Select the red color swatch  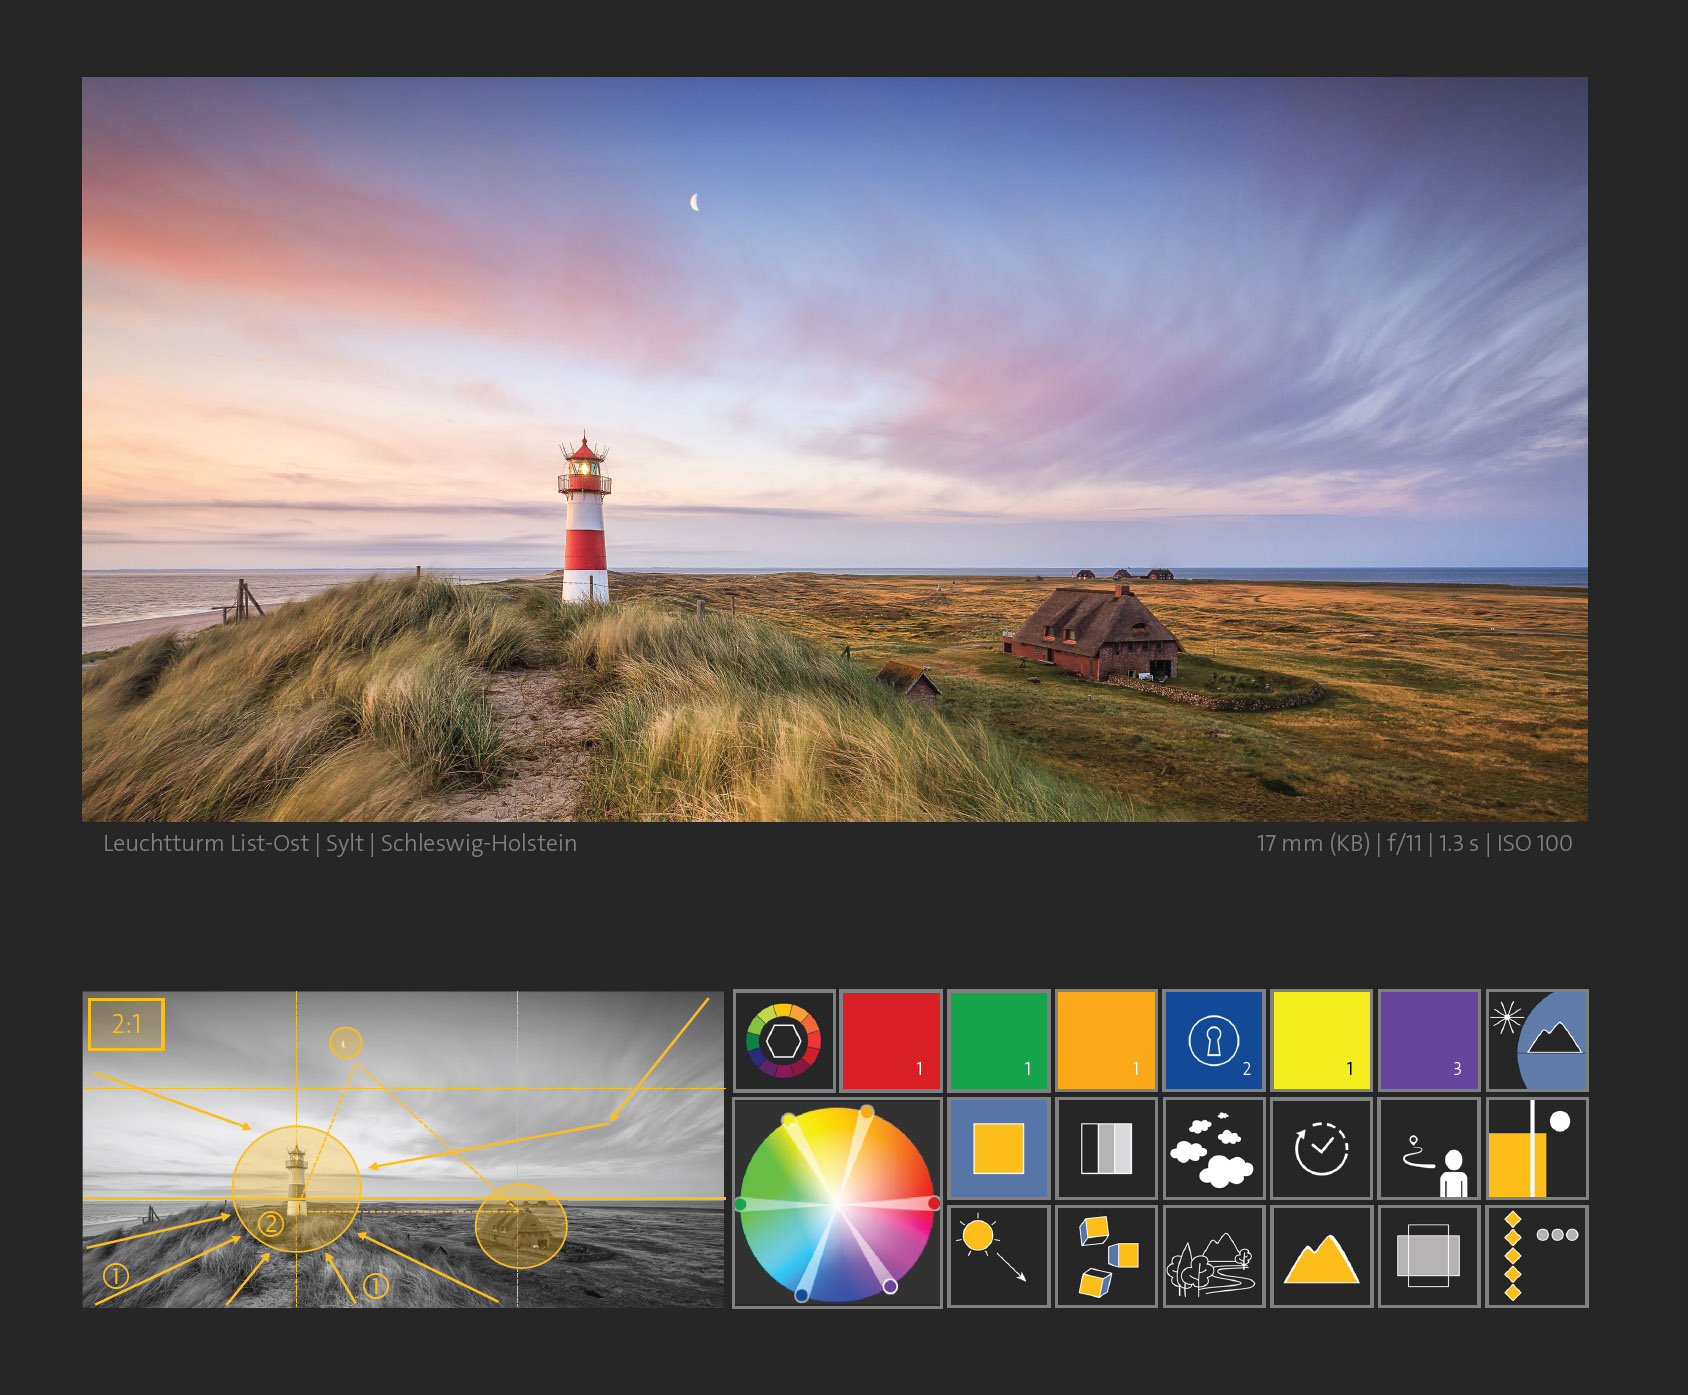point(891,1041)
